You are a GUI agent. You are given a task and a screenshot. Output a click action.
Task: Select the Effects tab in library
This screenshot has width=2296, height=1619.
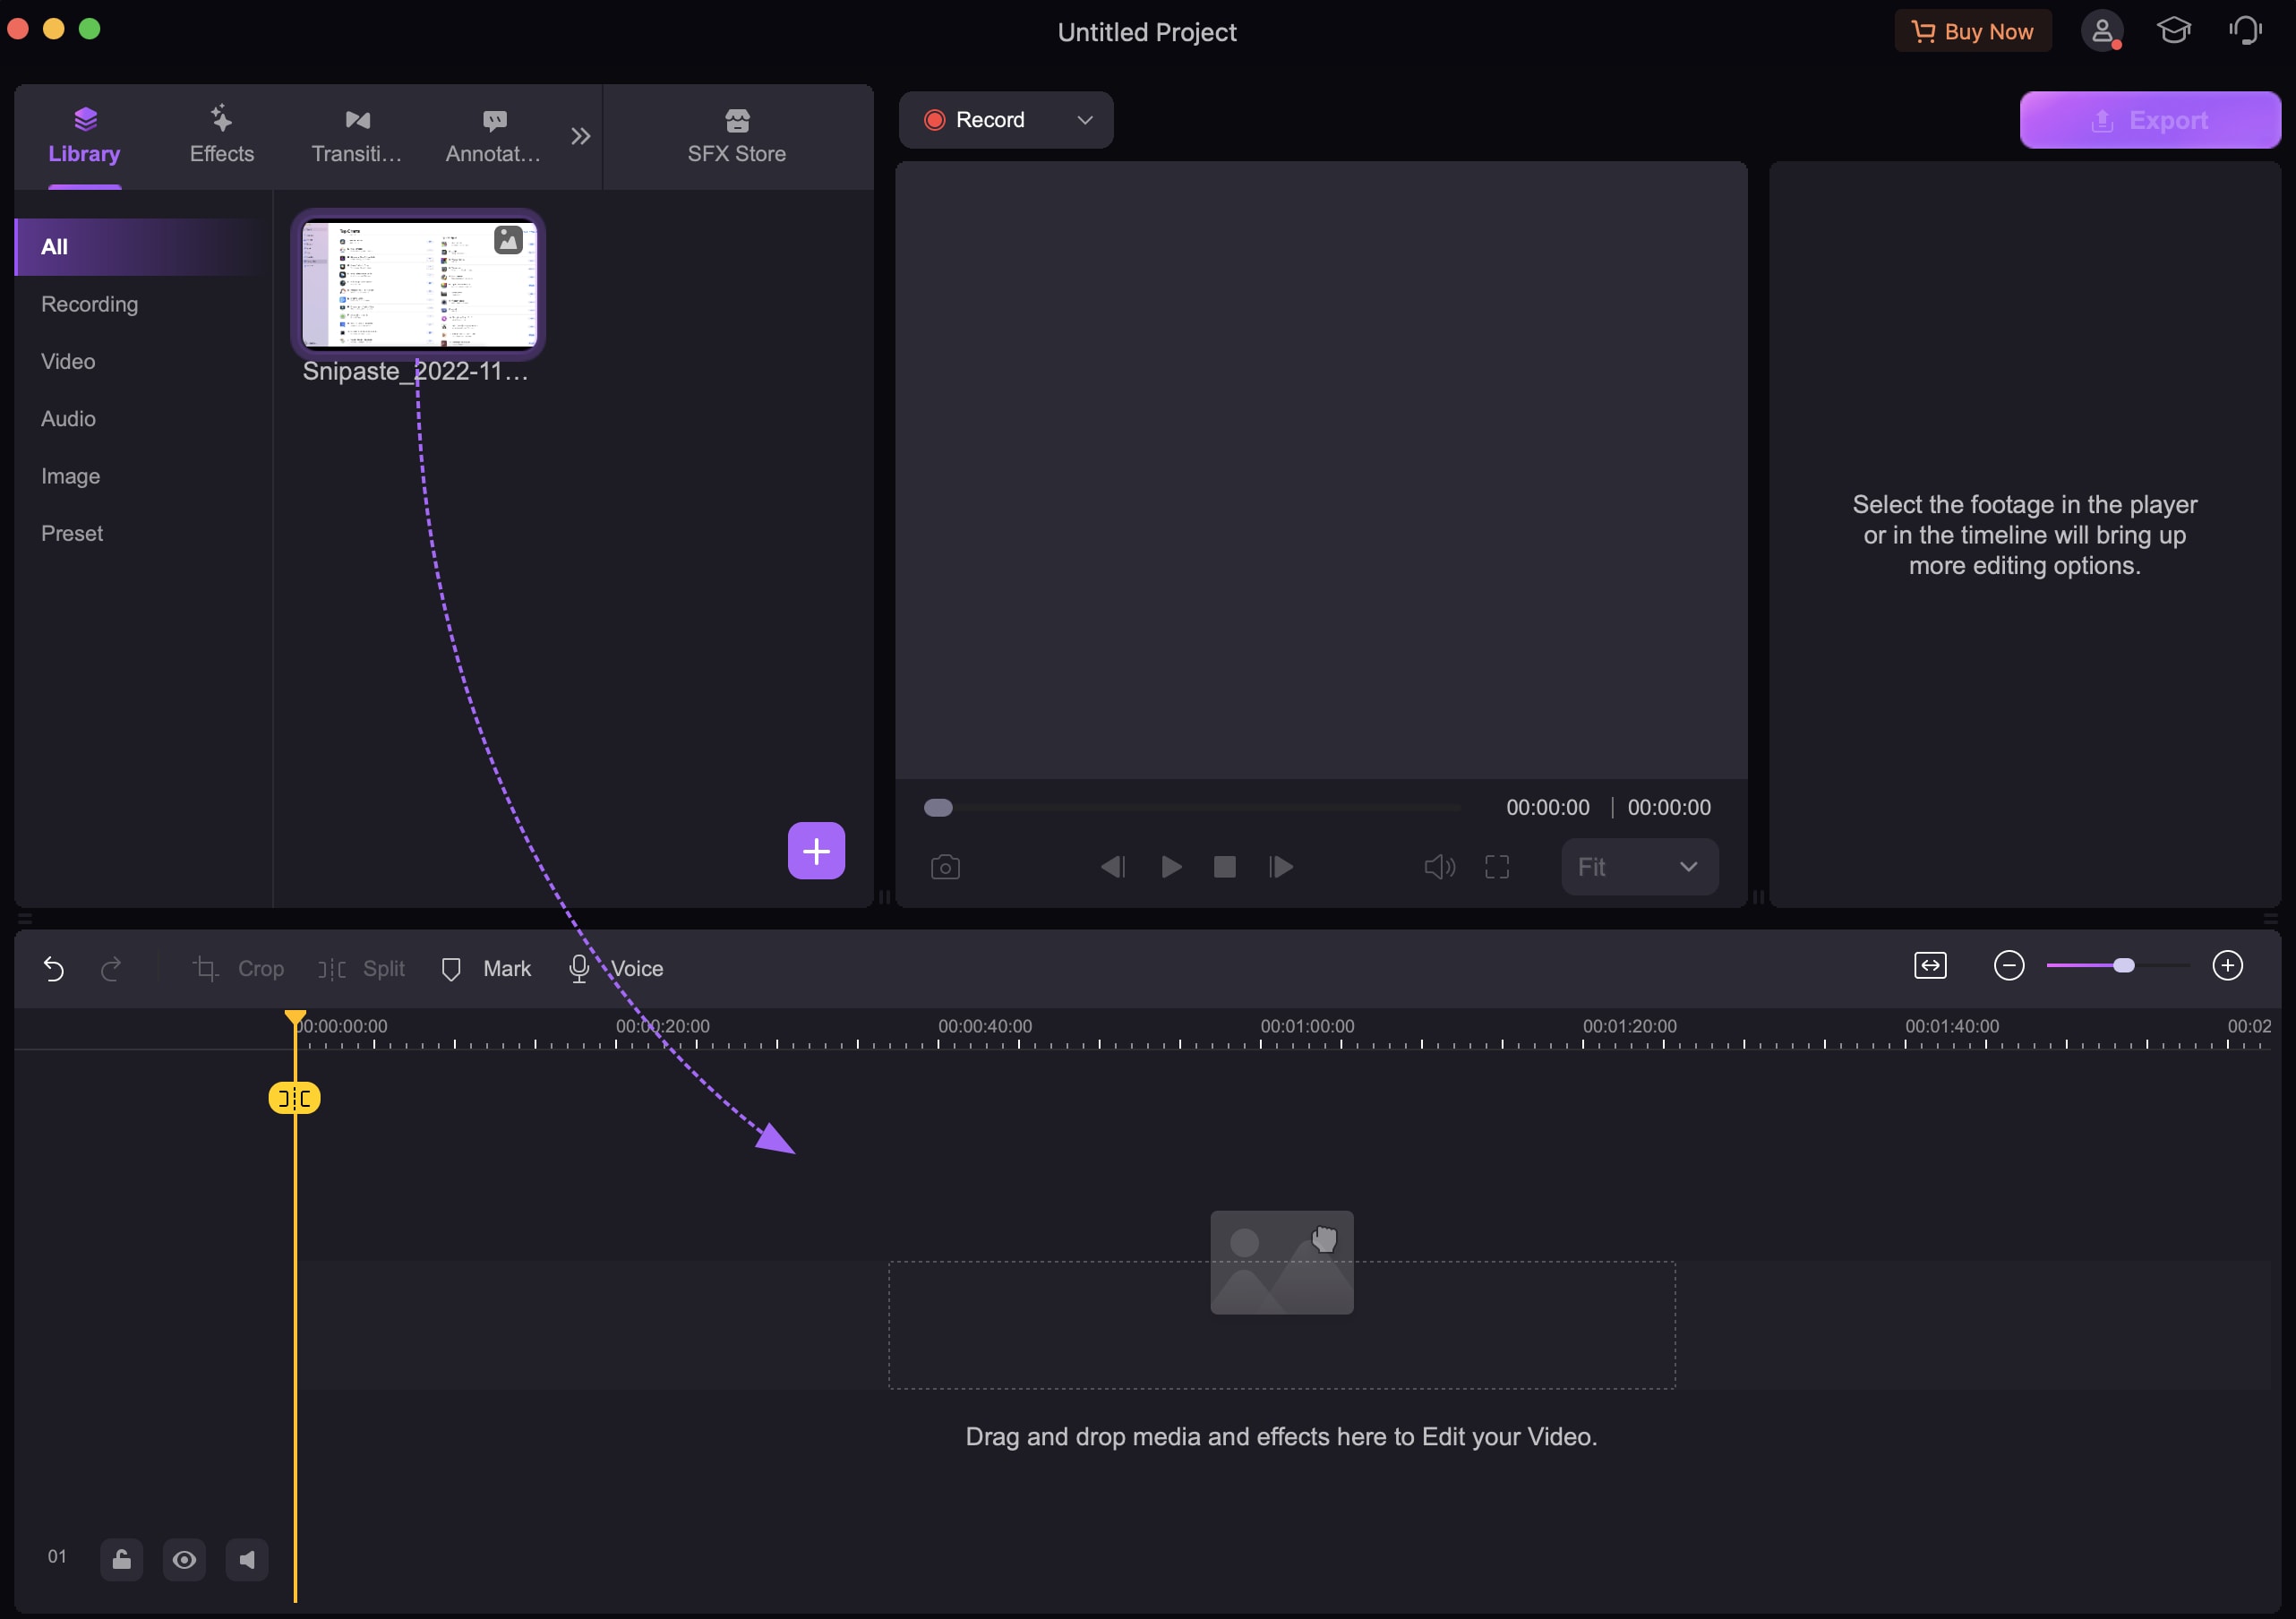tap(220, 133)
